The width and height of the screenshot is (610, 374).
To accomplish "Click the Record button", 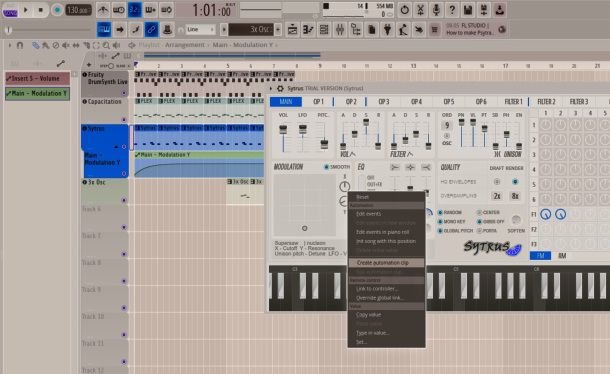I will [x=57, y=10].
